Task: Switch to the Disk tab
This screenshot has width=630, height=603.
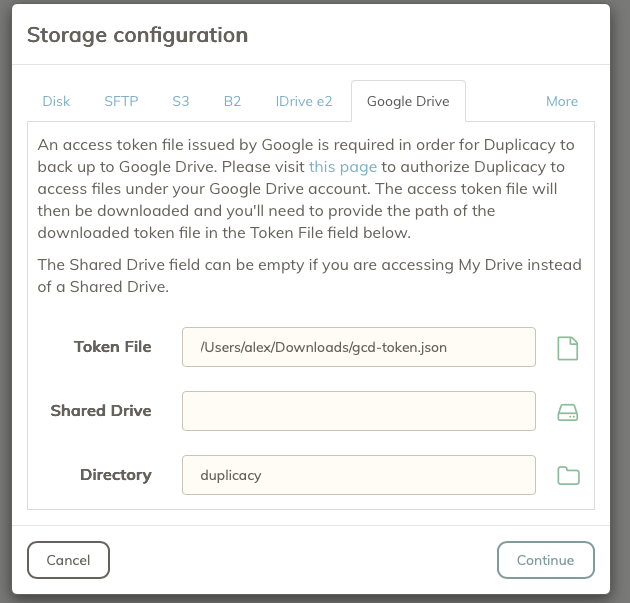Action: (56, 101)
